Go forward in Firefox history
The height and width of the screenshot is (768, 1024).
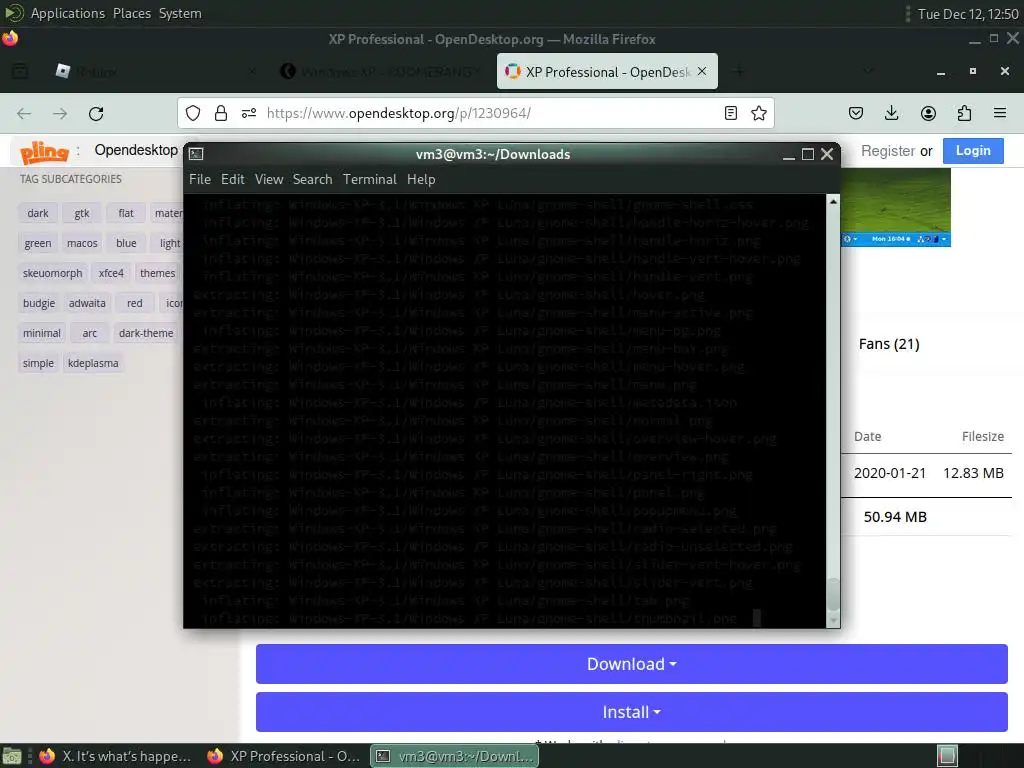coord(60,114)
